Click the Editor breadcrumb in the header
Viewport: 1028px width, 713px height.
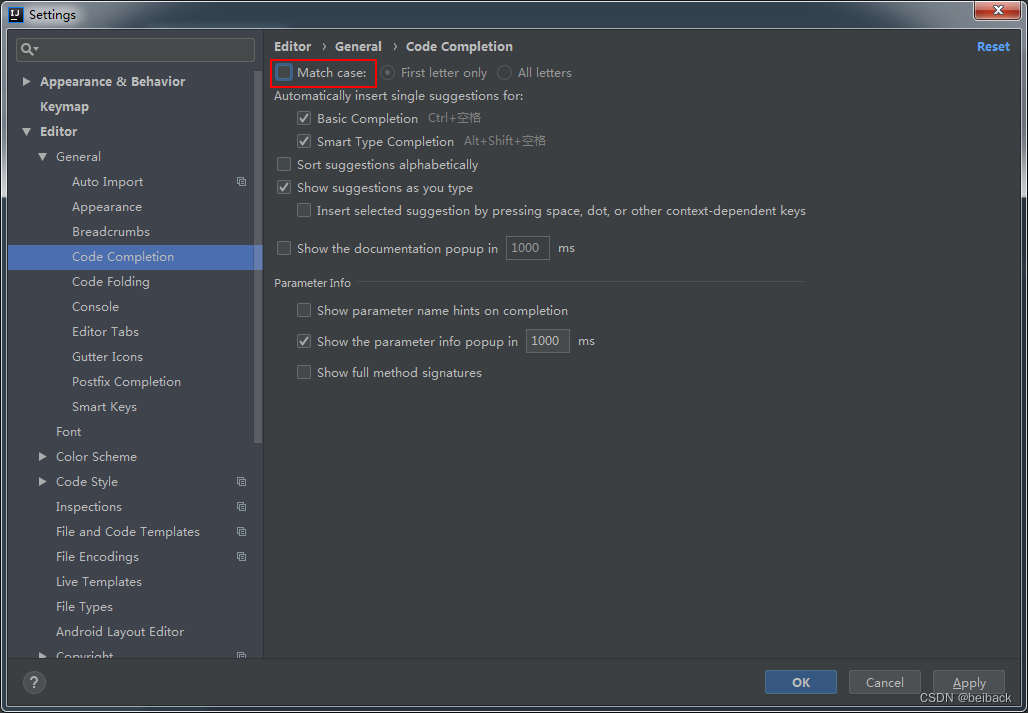tap(292, 47)
